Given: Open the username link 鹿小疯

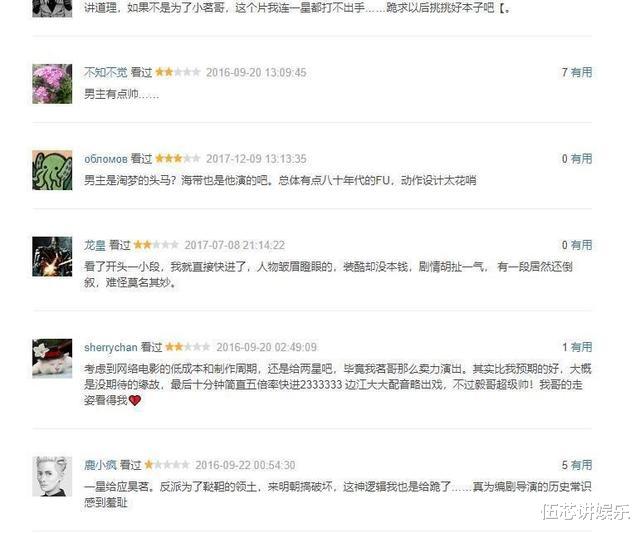Looking at the screenshot, I should click(x=100, y=465).
